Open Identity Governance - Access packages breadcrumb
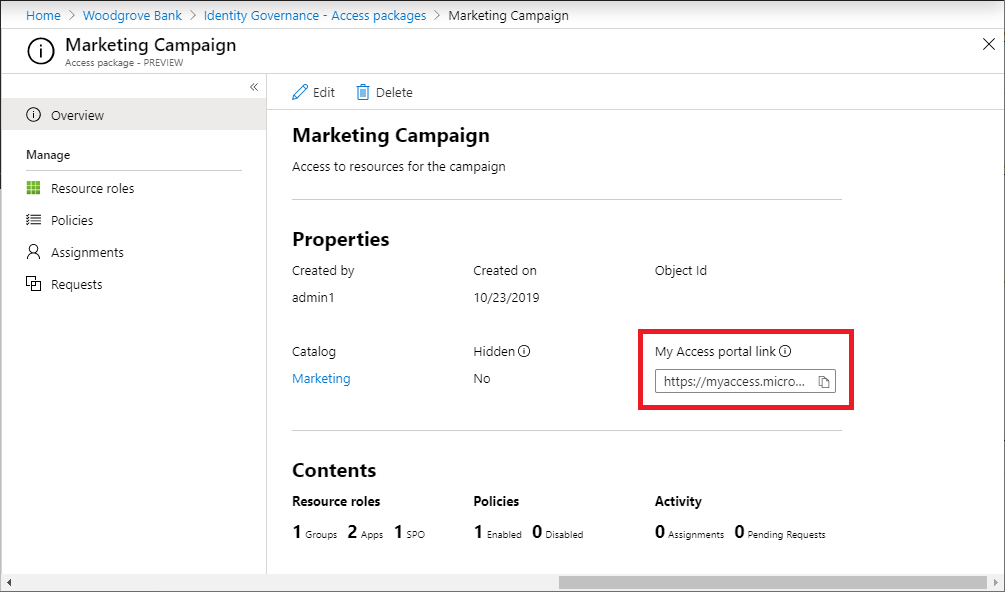Image resolution: width=1005 pixels, height=592 pixels. [314, 15]
